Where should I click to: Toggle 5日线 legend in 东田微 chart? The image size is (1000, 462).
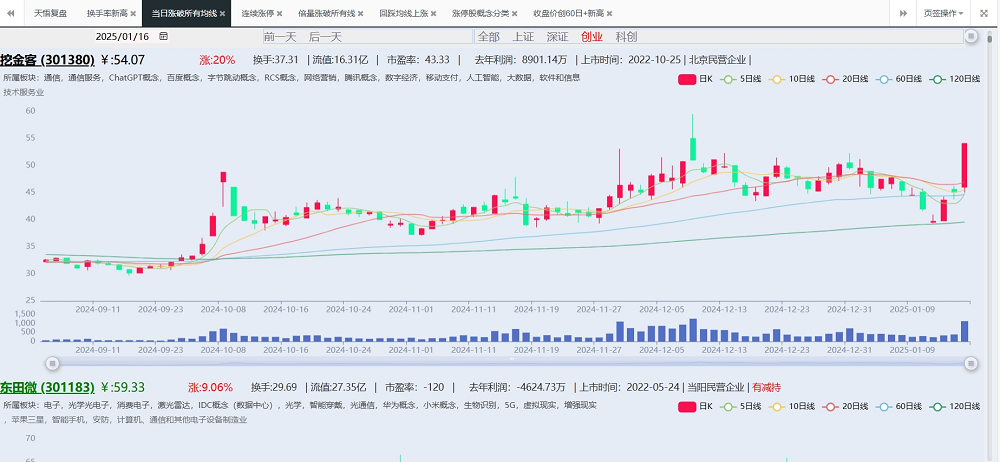click(x=740, y=406)
